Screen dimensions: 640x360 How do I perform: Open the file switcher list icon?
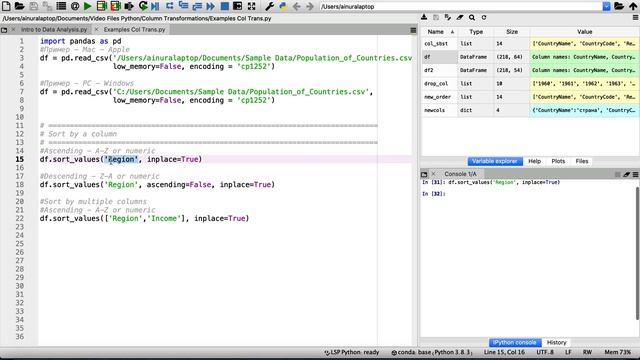click(x=61, y=6)
